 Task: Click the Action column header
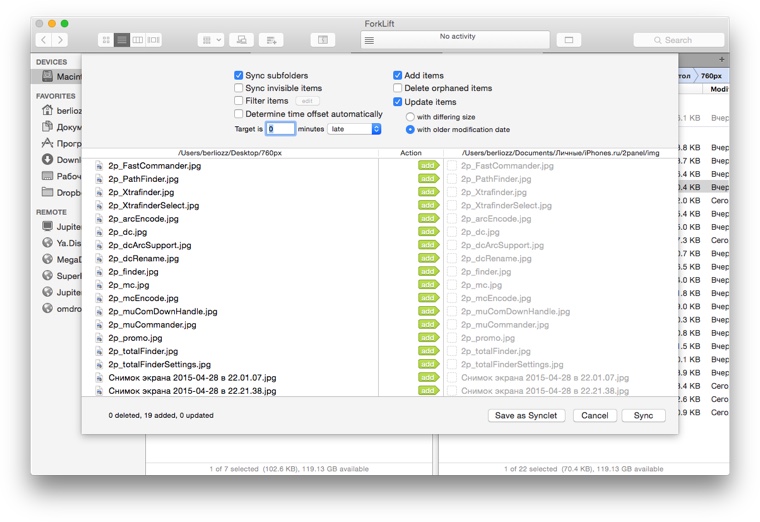[x=411, y=153]
